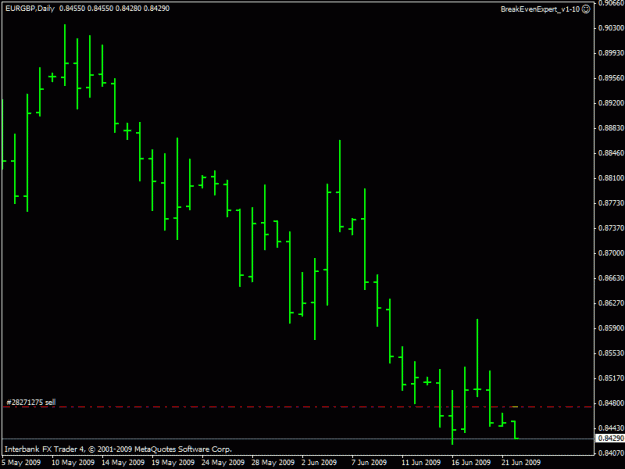The width and height of the screenshot is (625, 469).
Task: Click the 0.84430 price scale label
Action: (611, 428)
